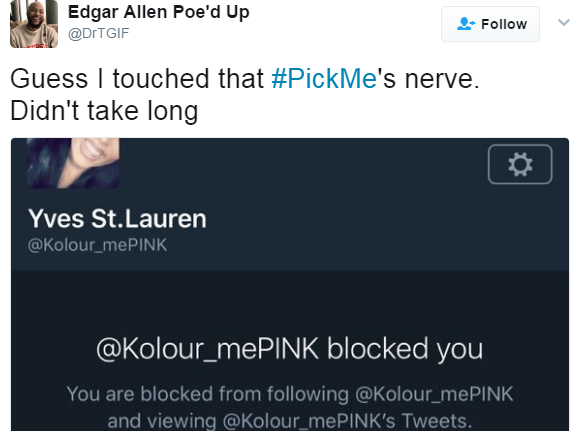Screen dimensions: 576x431
Task: Select the @Kolour_mePINK handle under the name
Action: click(97, 245)
